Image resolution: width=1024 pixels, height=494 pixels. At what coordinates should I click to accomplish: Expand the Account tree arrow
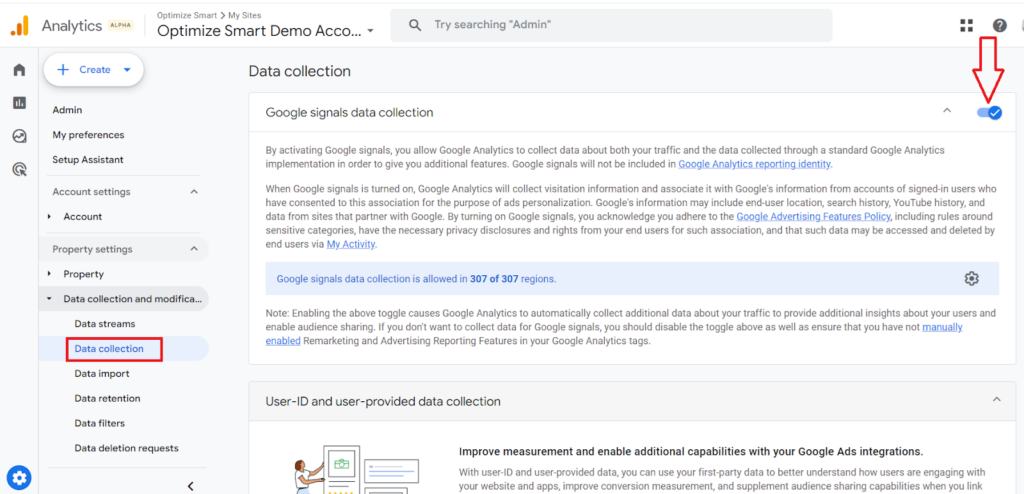tap(49, 216)
